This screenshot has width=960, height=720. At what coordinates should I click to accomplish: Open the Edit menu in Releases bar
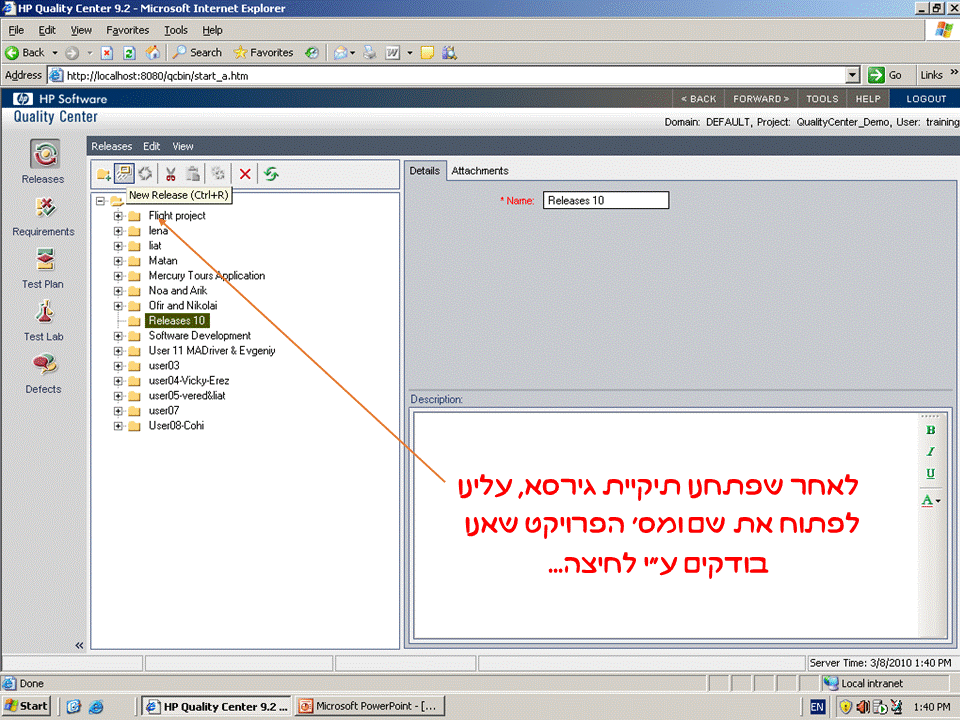[x=151, y=146]
